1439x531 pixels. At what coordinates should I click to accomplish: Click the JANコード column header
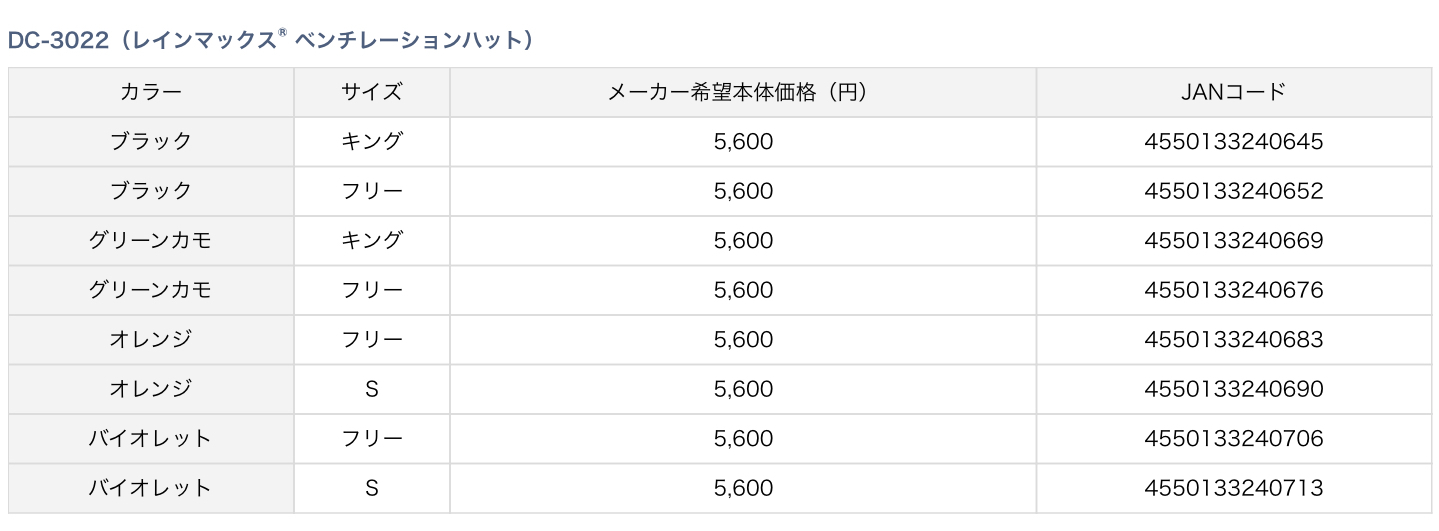(1233, 92)
